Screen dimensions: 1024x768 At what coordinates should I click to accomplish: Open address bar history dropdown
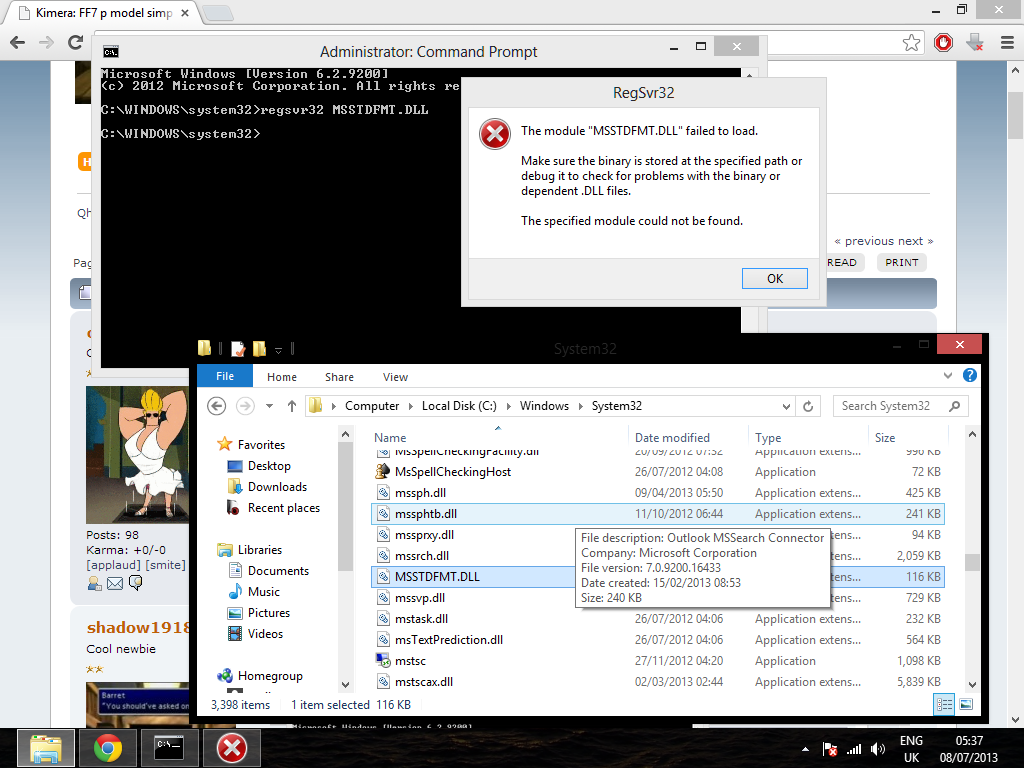786,406
